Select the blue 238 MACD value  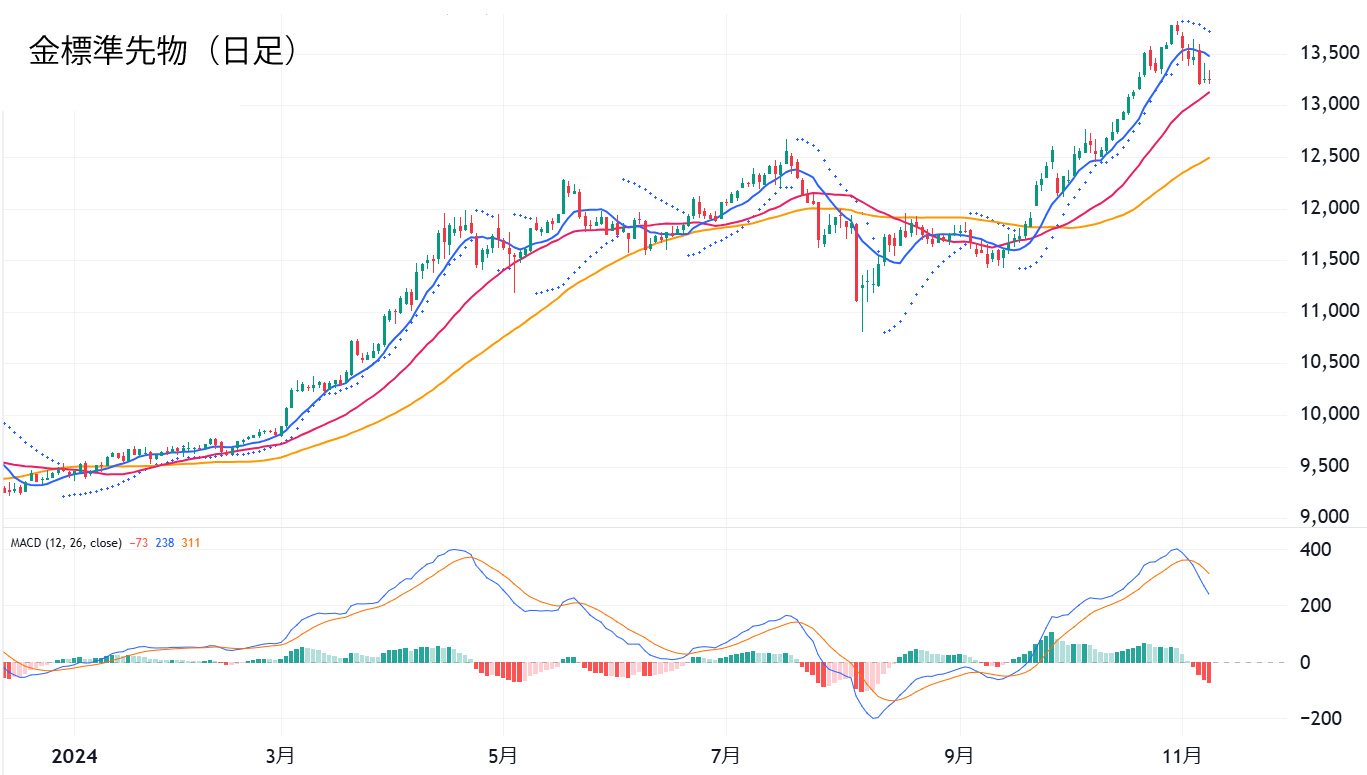pos(166,543)
